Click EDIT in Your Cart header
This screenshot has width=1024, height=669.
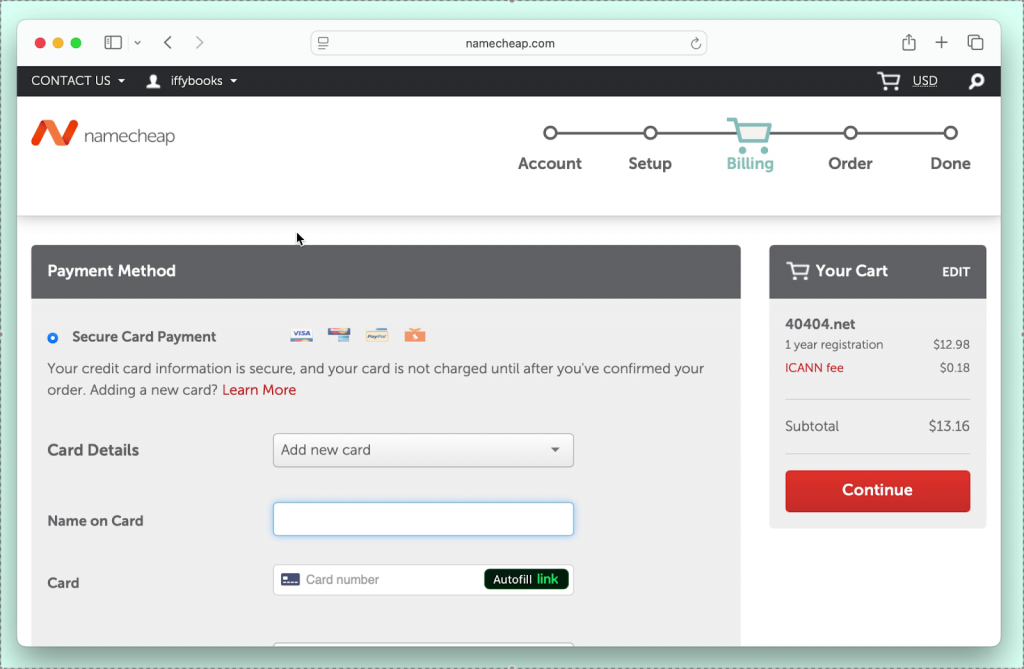(x=955, y=272)
